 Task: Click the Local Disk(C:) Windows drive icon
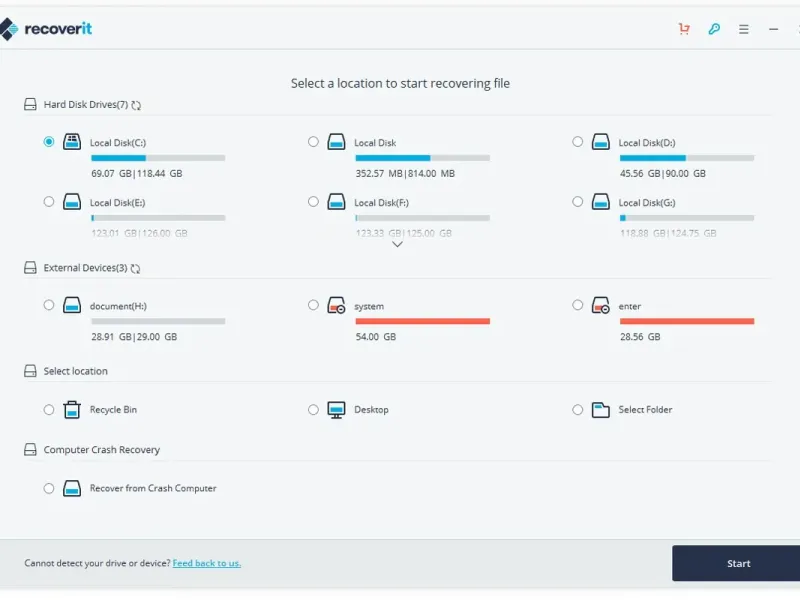[x=72, y=142]
